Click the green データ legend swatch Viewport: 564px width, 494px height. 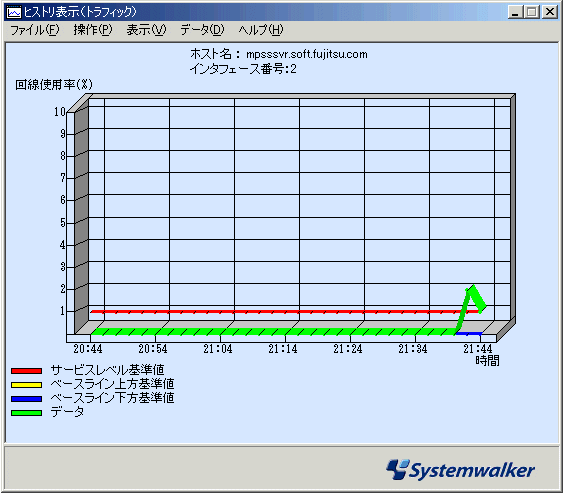[x=26, y=413]
